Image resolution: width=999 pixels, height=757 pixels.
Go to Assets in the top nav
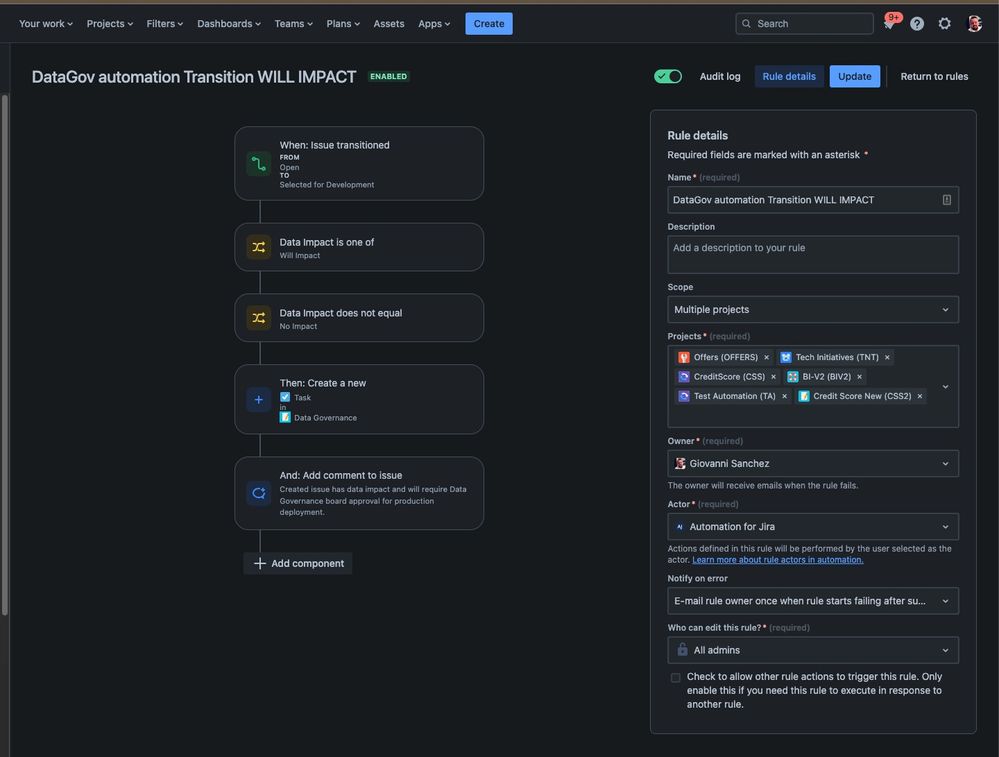[x=389, y=24]
